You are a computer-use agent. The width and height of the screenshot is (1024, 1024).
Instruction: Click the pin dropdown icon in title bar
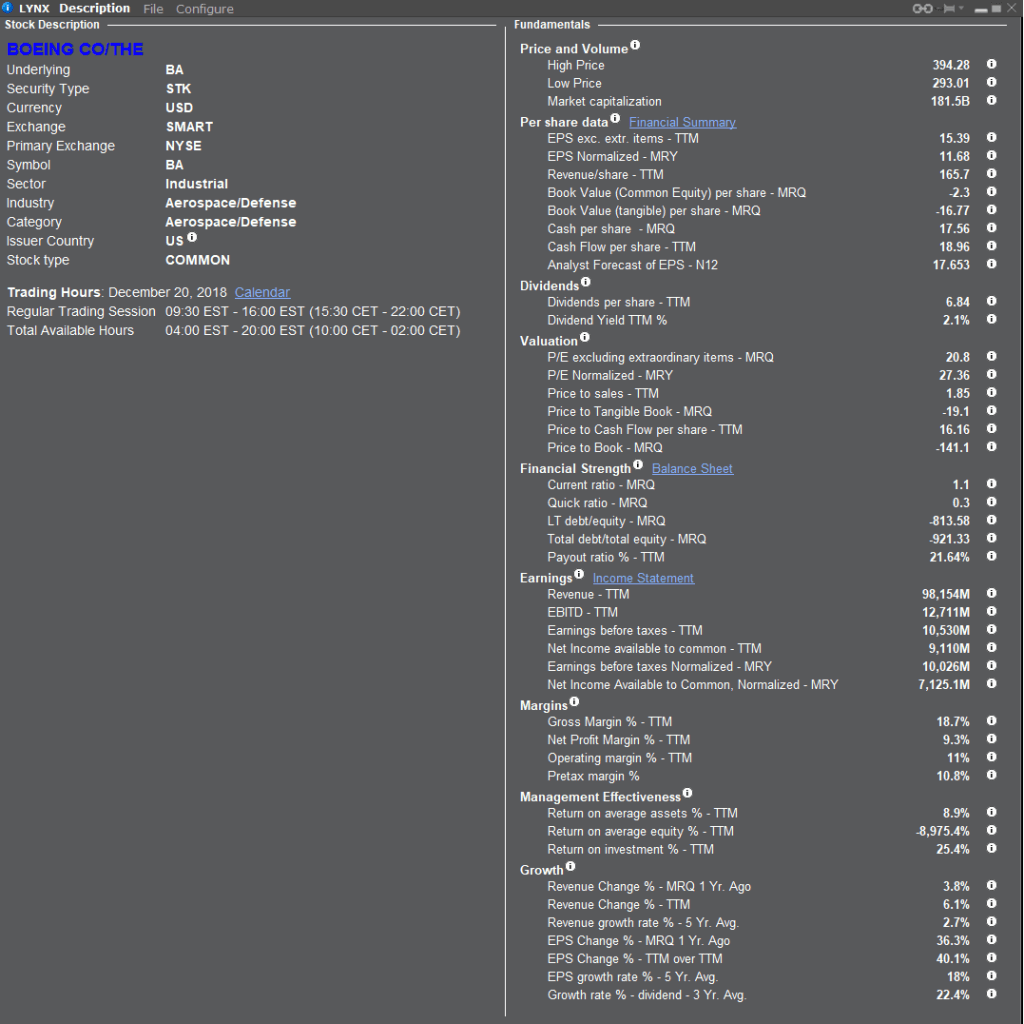tap(953, 8)
